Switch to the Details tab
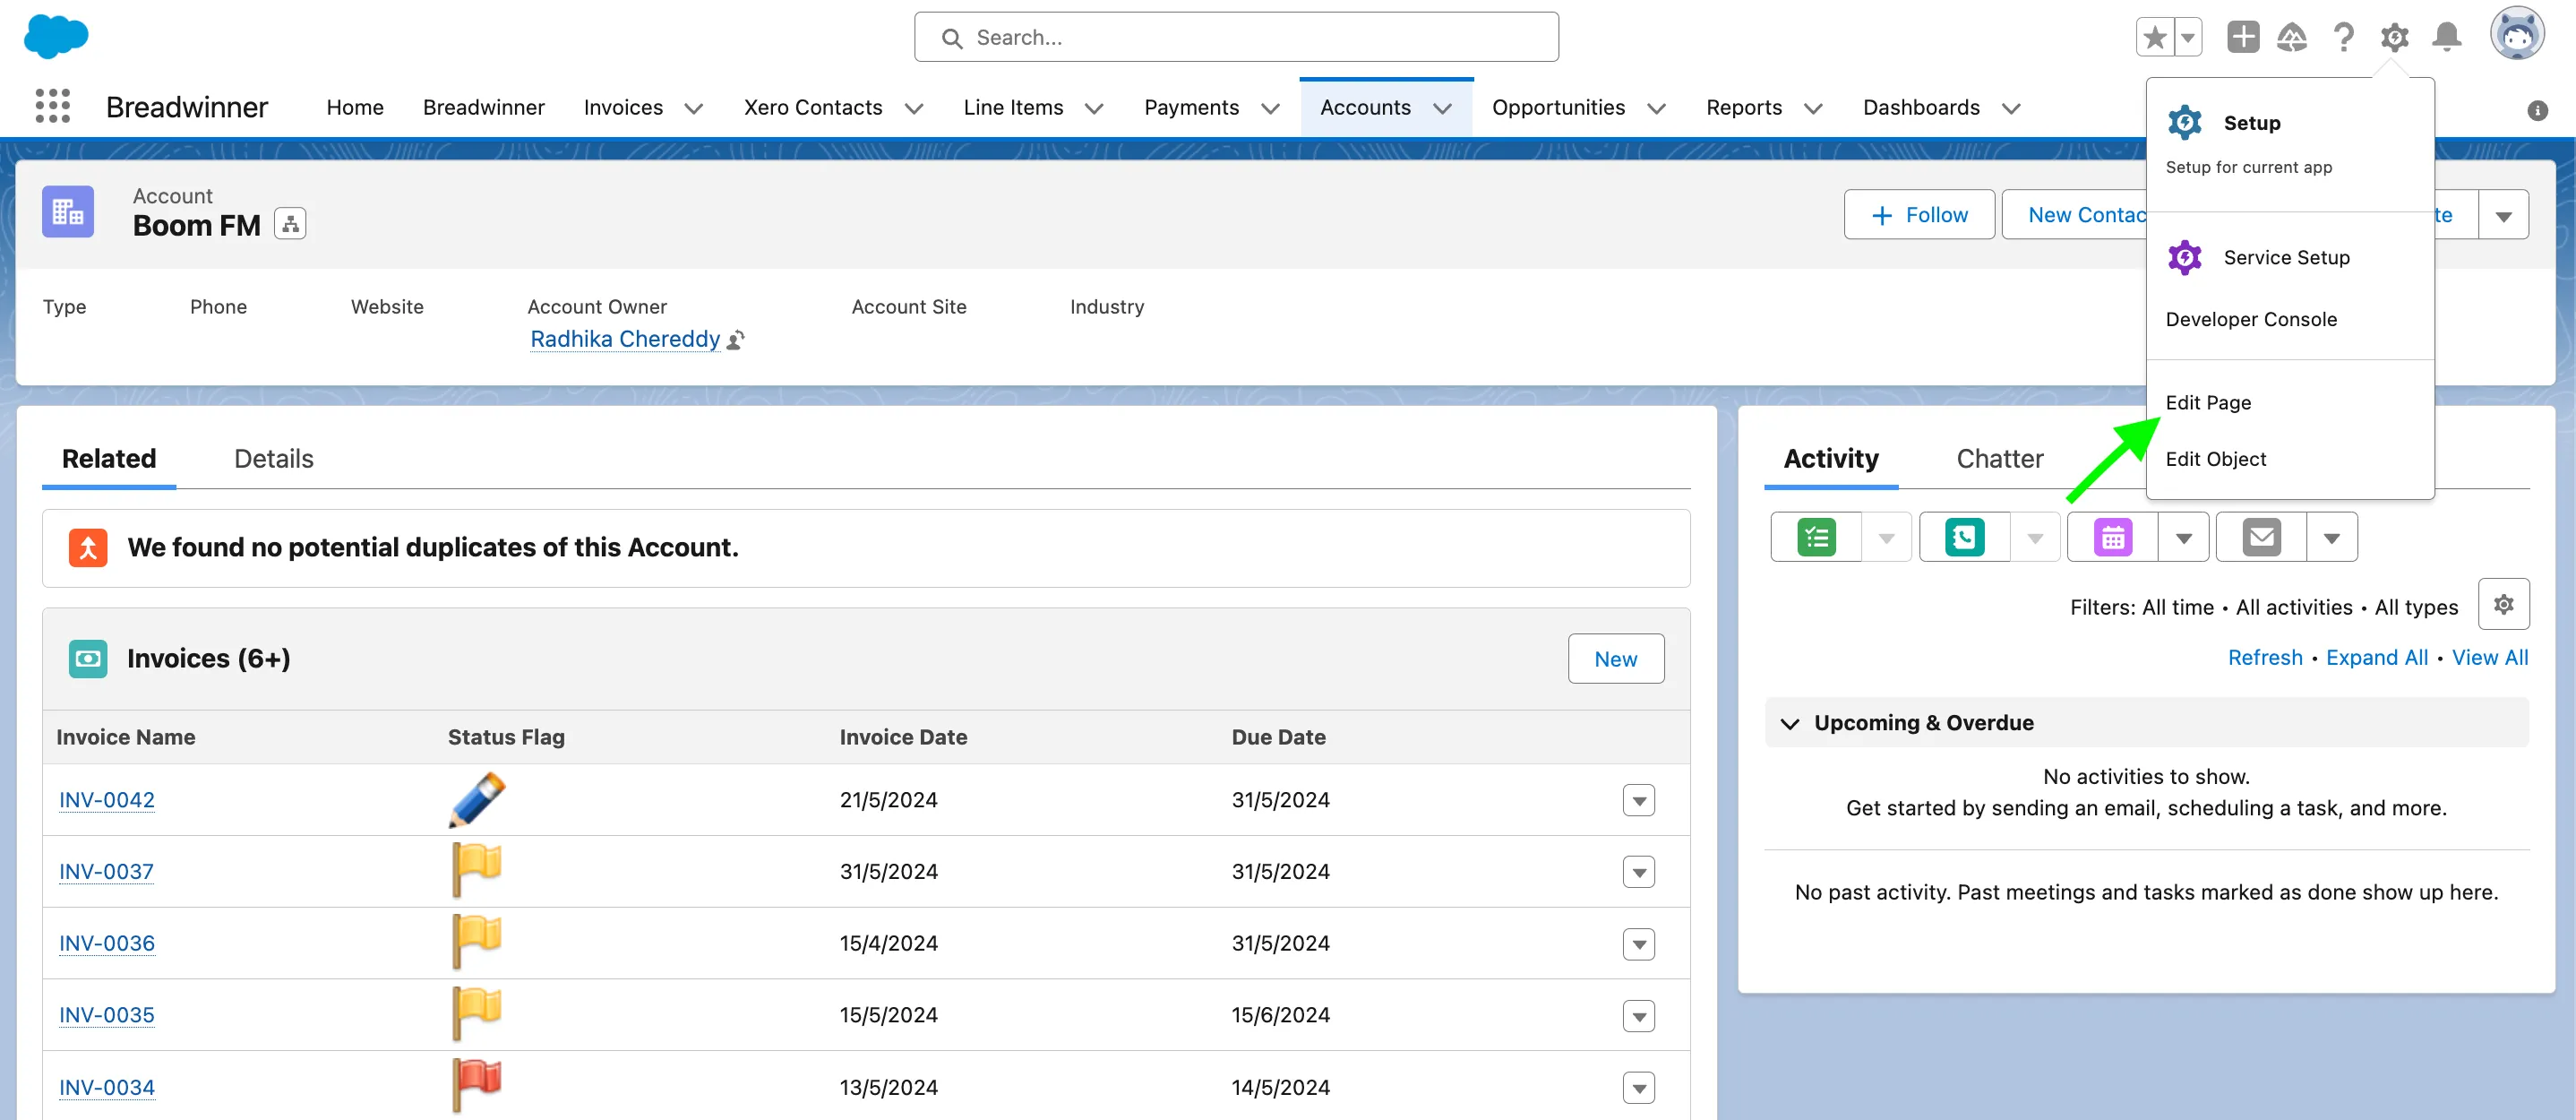The image size is (2576, 1120). tap(273, 458)
